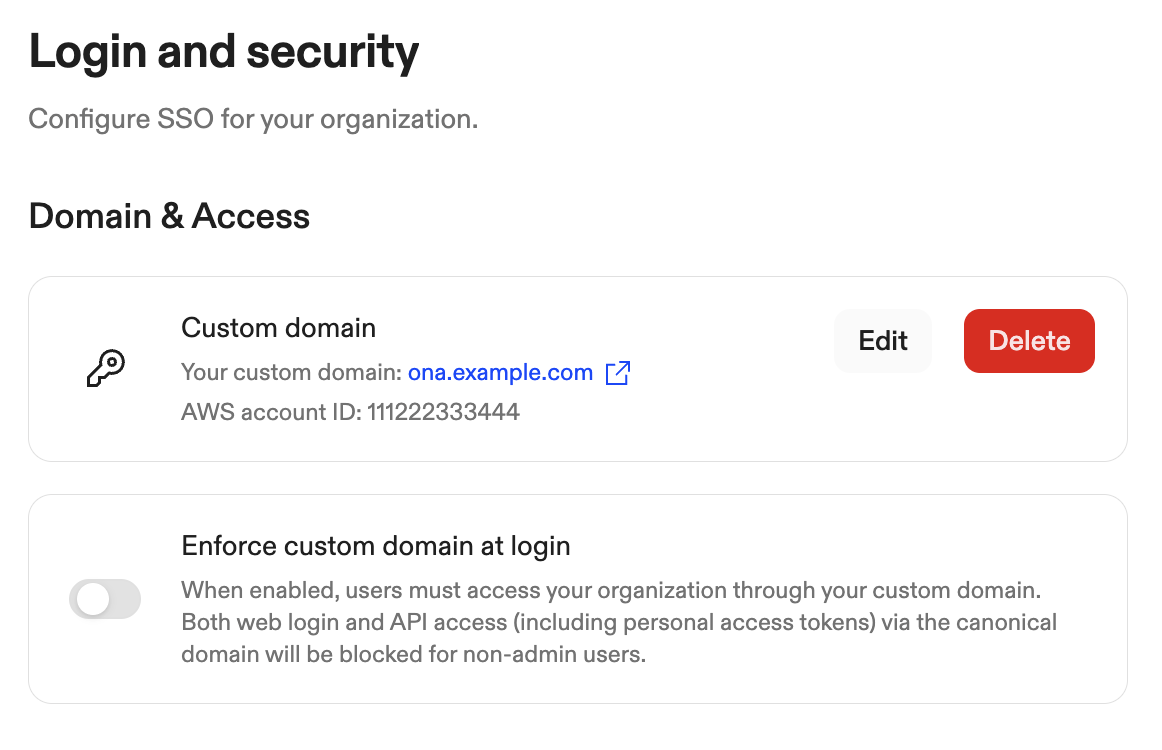Image resolution: width=1162 pixels, height=750 pixels.
Task: Turn on the custom domain enforcement switch
Action: [104, 598]
